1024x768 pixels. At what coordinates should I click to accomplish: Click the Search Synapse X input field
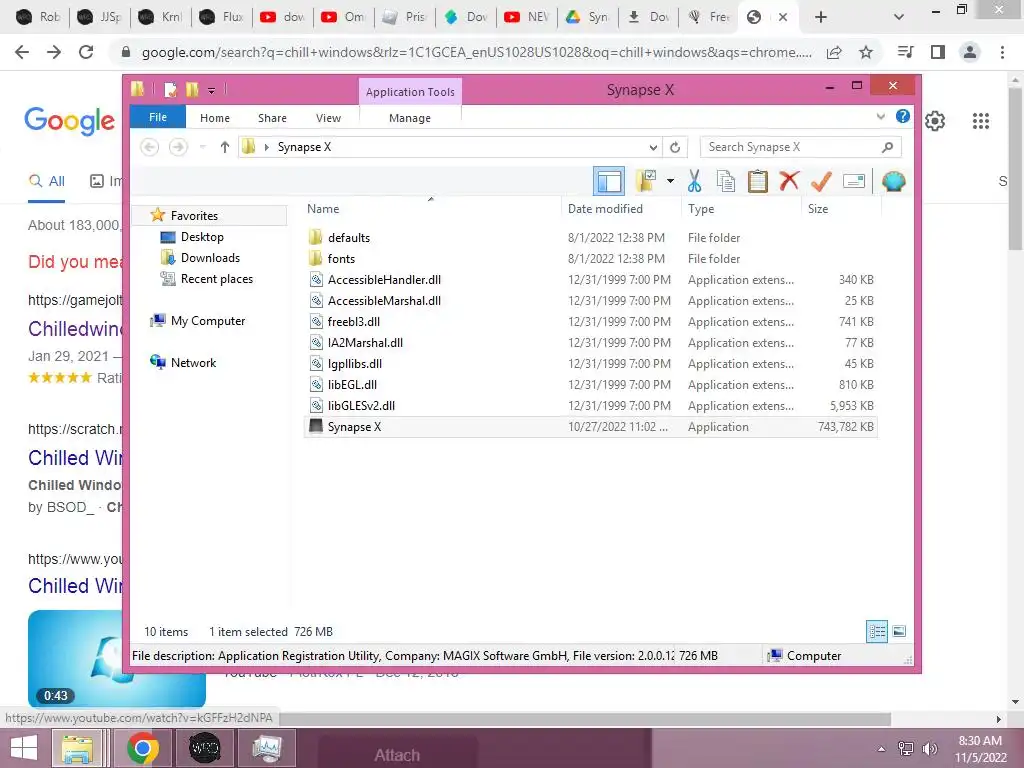pyautogui.click(x=800, y=147)
